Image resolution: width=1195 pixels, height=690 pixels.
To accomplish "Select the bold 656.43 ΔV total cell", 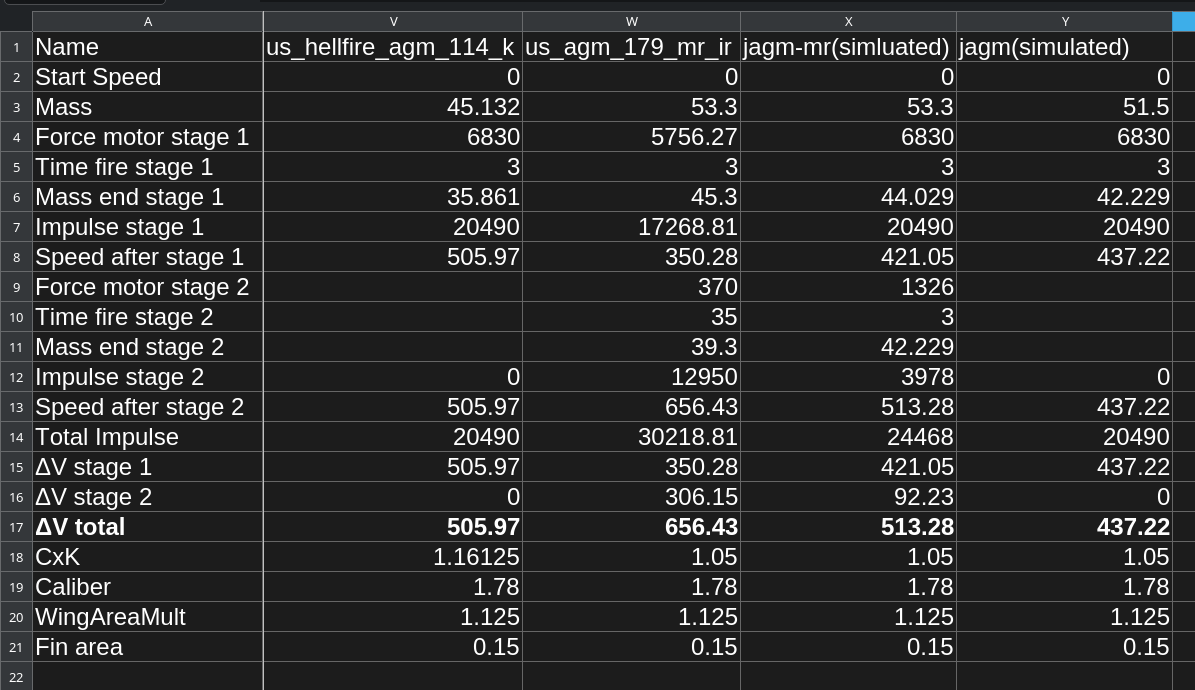I will click(631, 527).
